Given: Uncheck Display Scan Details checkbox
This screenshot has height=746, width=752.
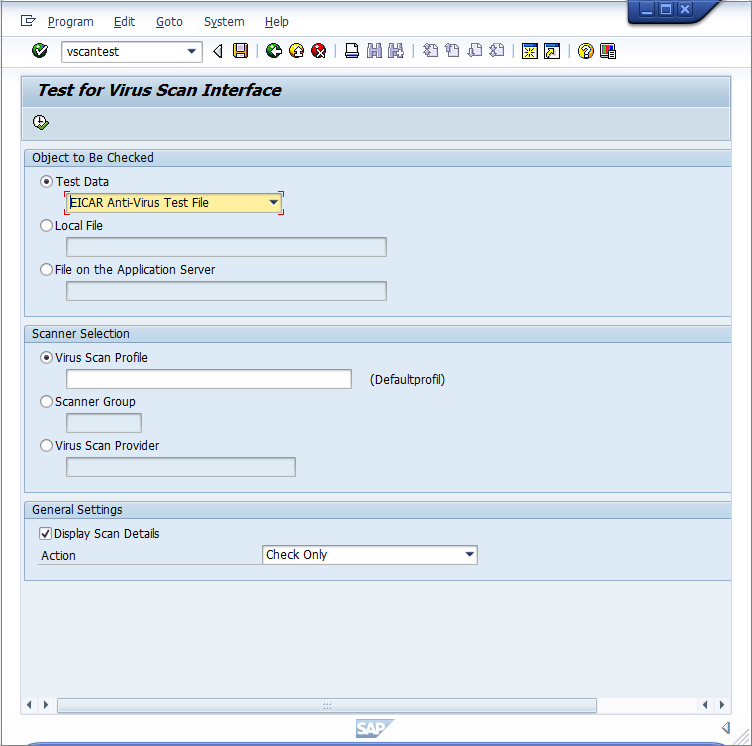Looking at the screenshot, I should tap(45, 534).
